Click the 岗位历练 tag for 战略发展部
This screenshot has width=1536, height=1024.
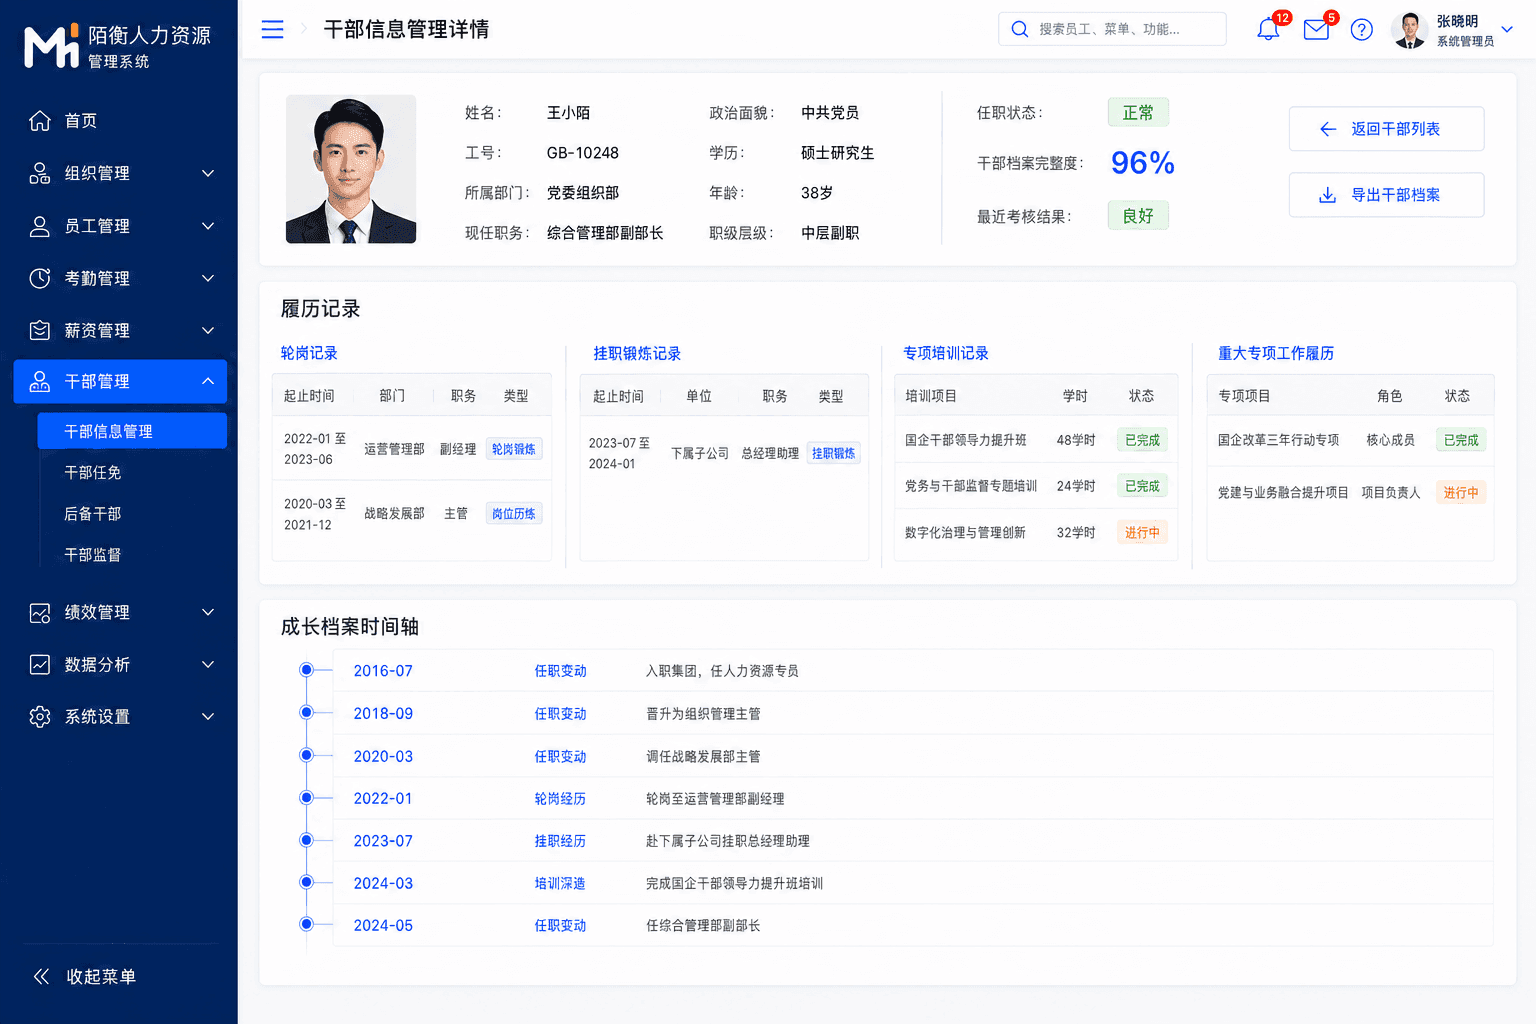point(514,514)
